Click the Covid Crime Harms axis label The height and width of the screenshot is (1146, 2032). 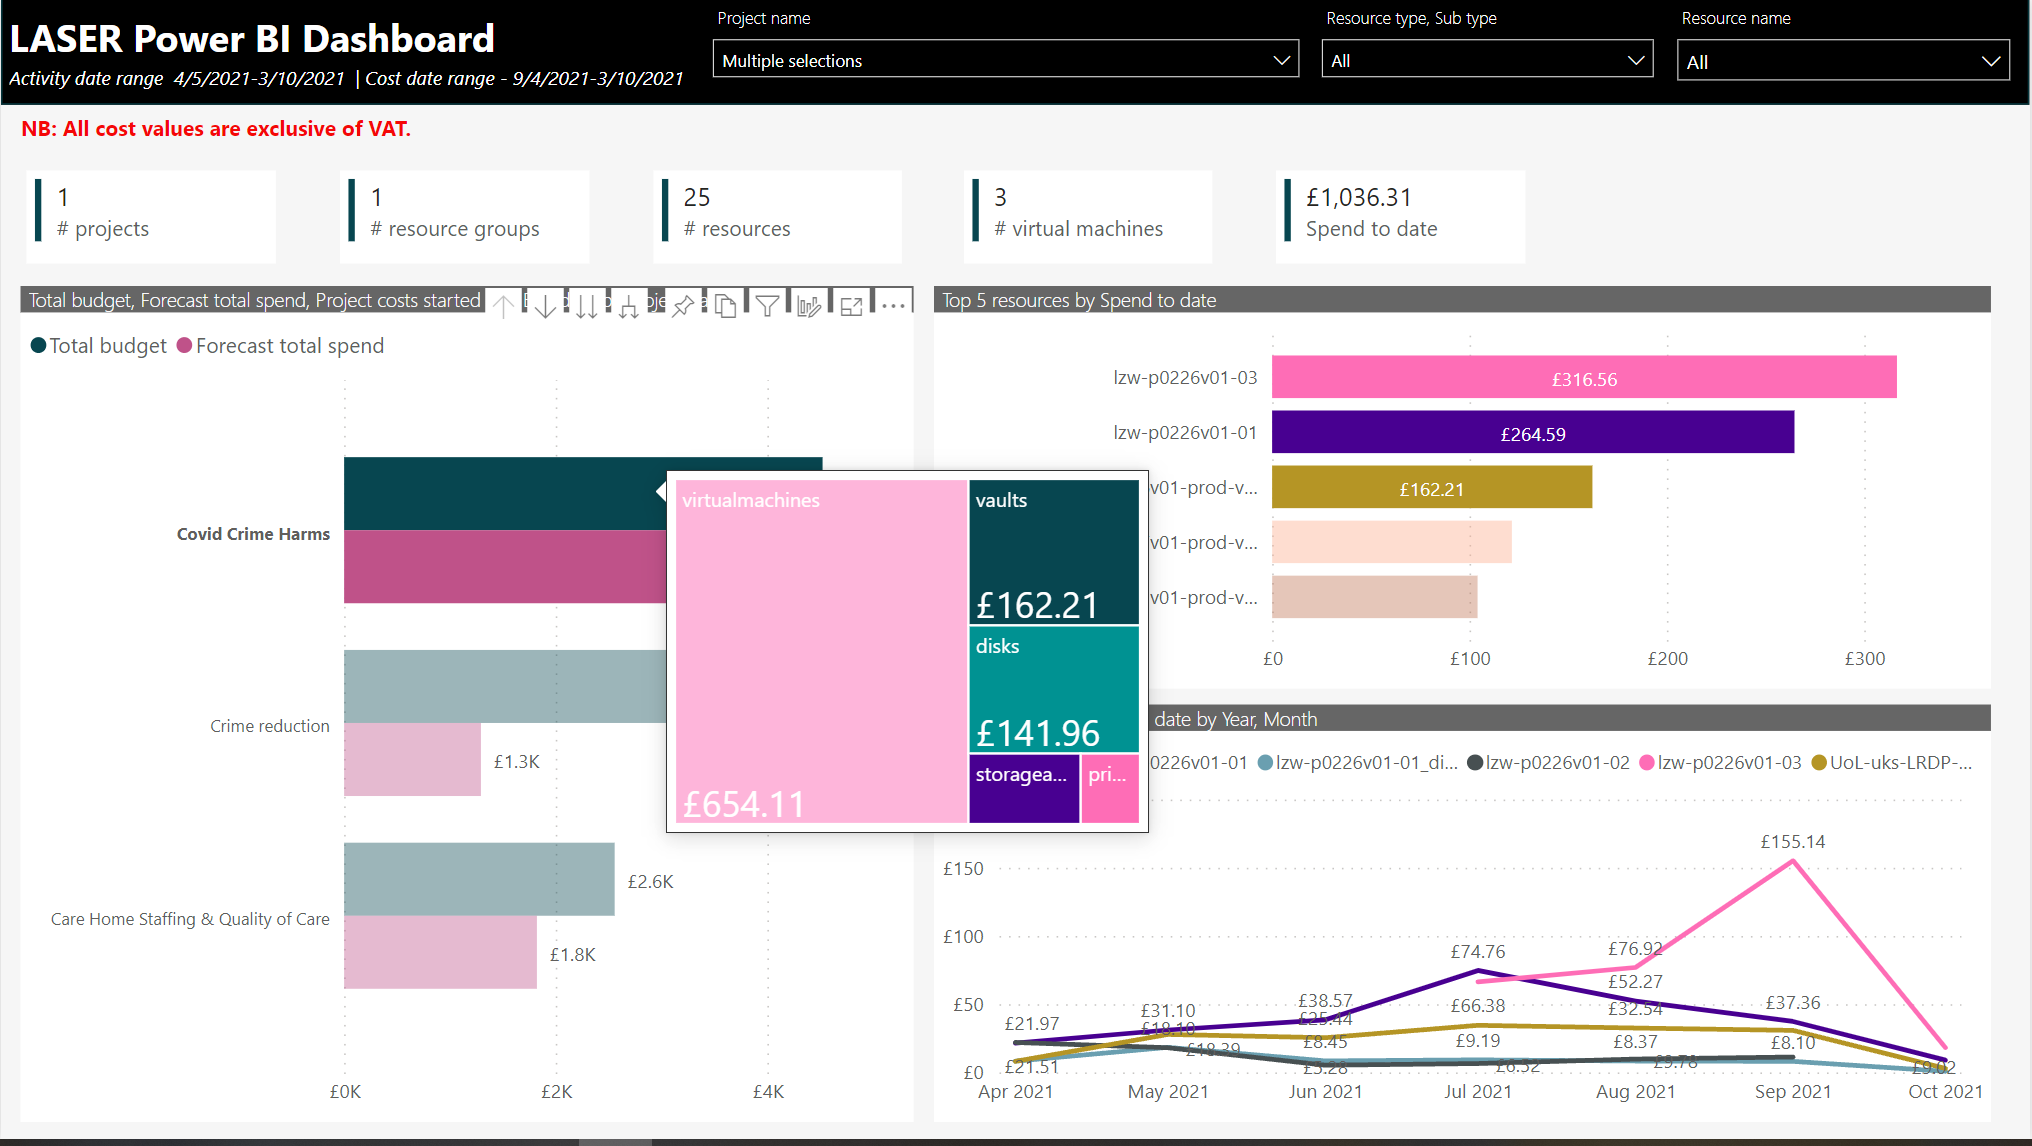253,534
